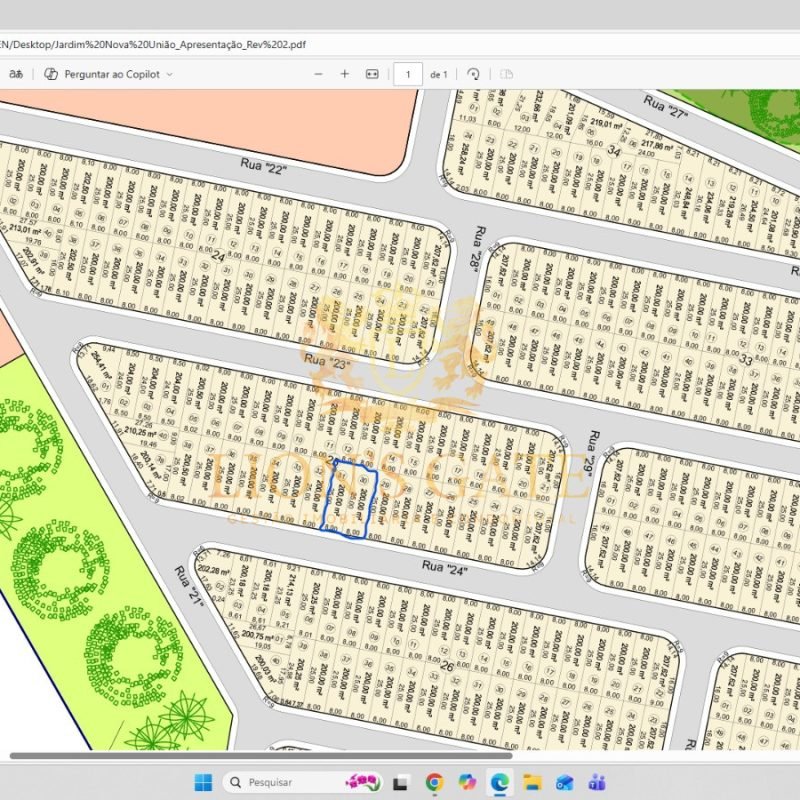Click the Rua "24" street label
The width and height of the screenshot is (800, 800).
point(445,567)
